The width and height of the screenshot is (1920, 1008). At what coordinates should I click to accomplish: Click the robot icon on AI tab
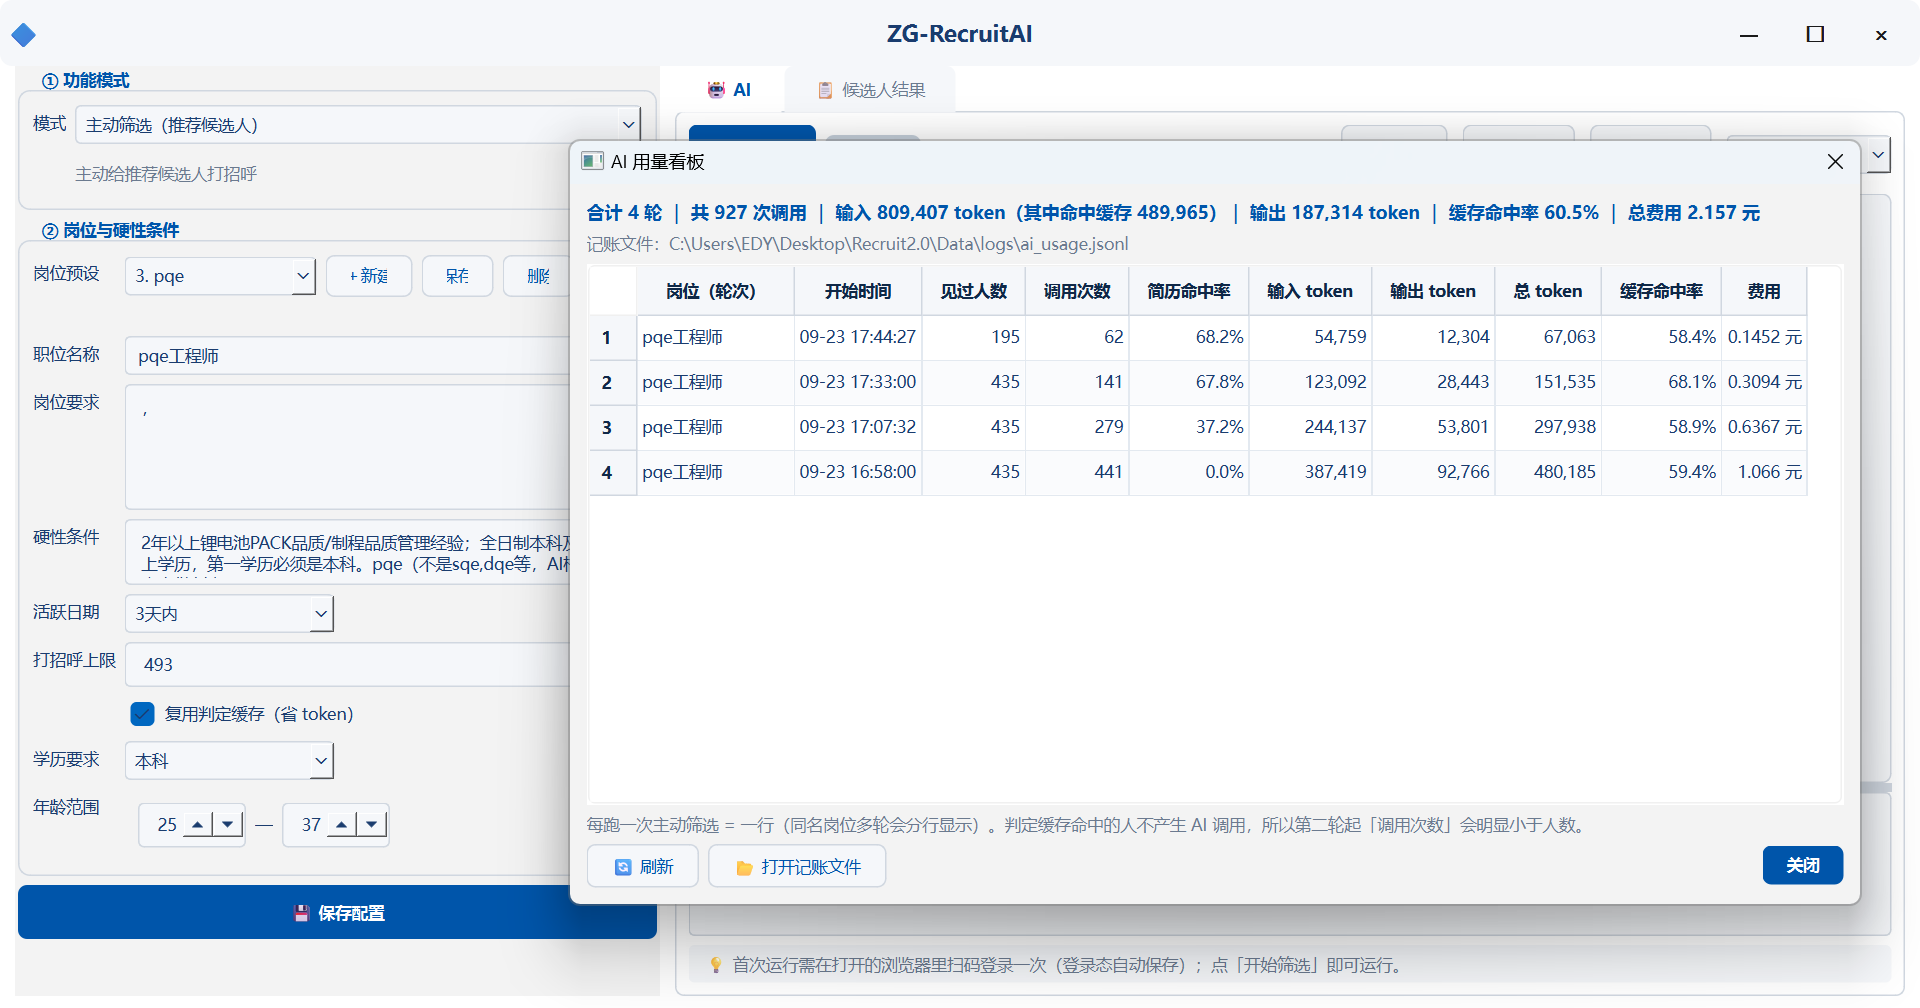(x=716, y=90)
